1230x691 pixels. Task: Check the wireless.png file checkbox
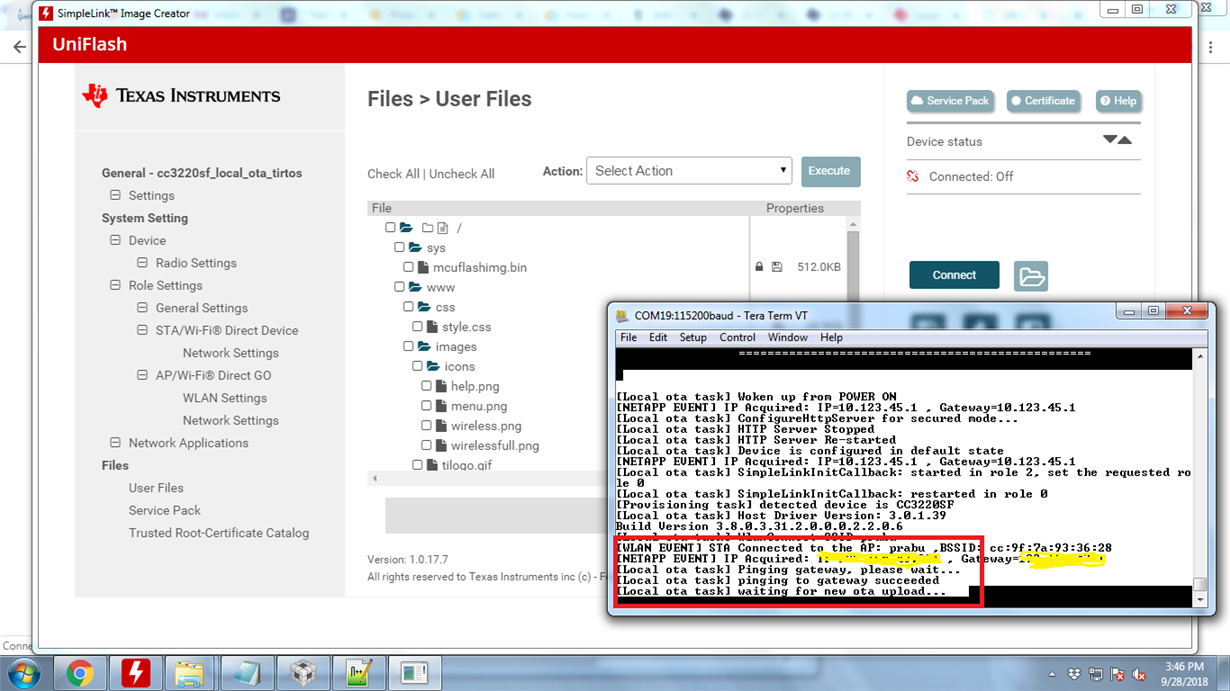426,425
